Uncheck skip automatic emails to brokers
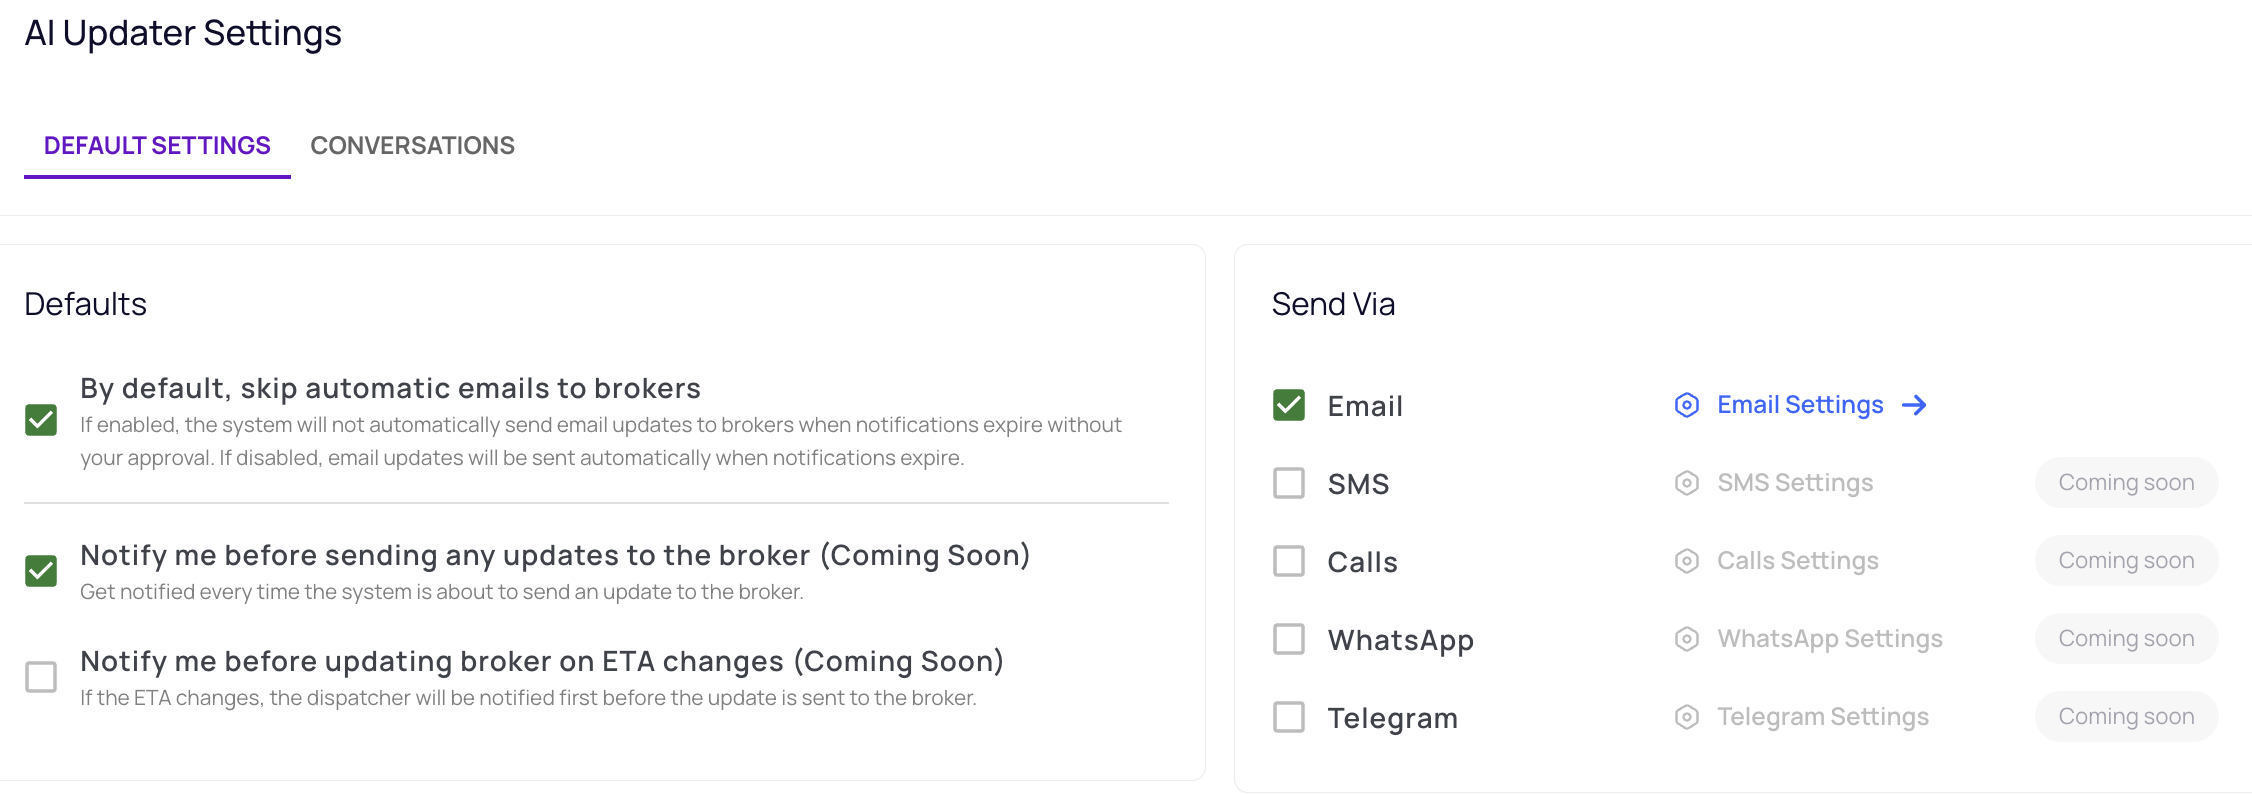2252x794 pixels. point(41,420)
